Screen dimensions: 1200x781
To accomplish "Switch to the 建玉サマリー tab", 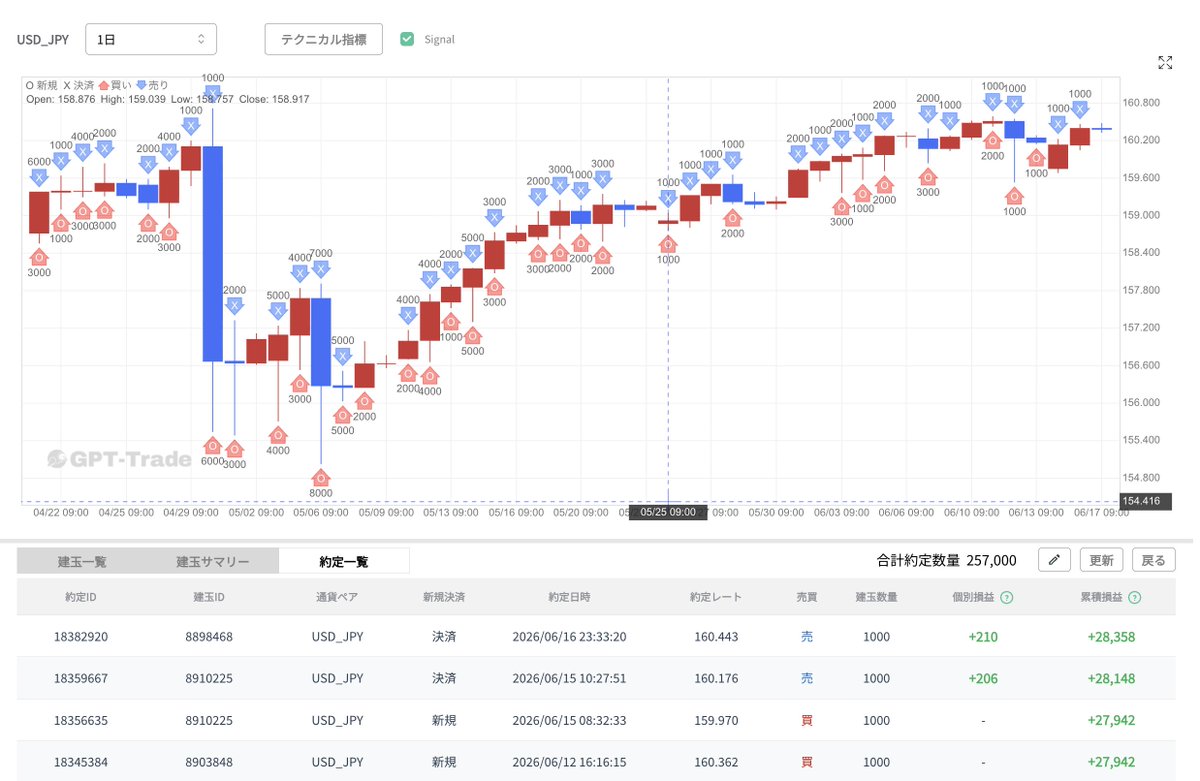I will click(x=213, y=561).
